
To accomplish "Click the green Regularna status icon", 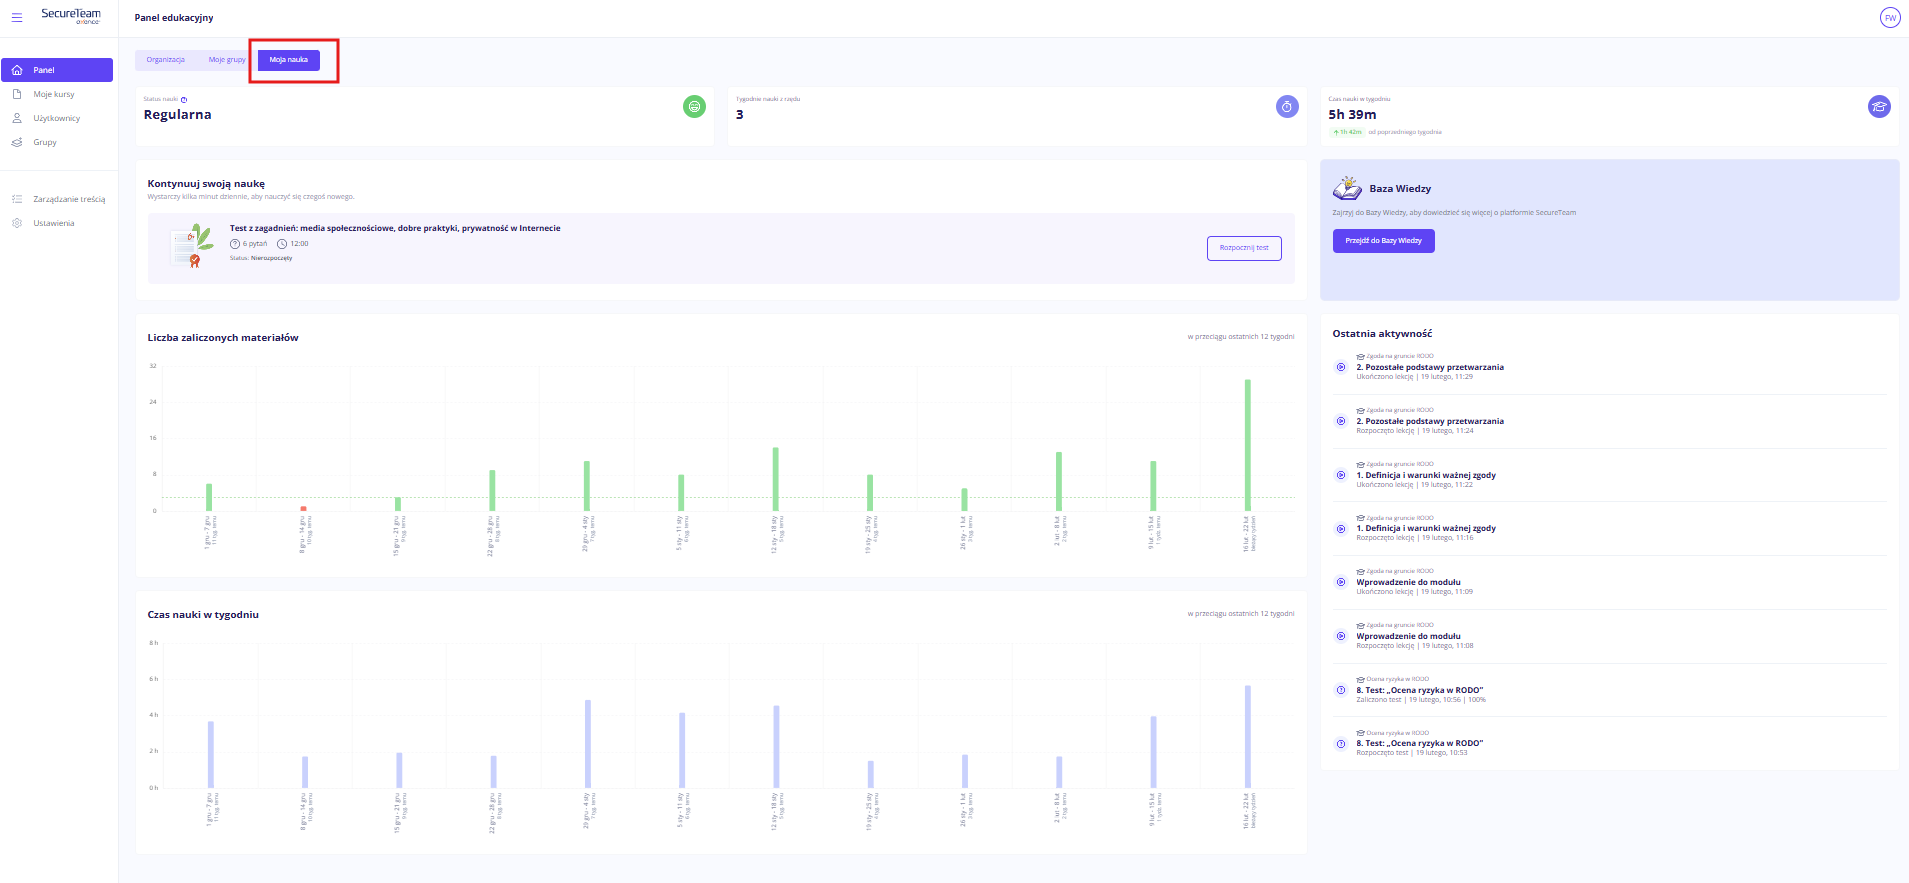I will pyautogui.click(x=694, y=106).
